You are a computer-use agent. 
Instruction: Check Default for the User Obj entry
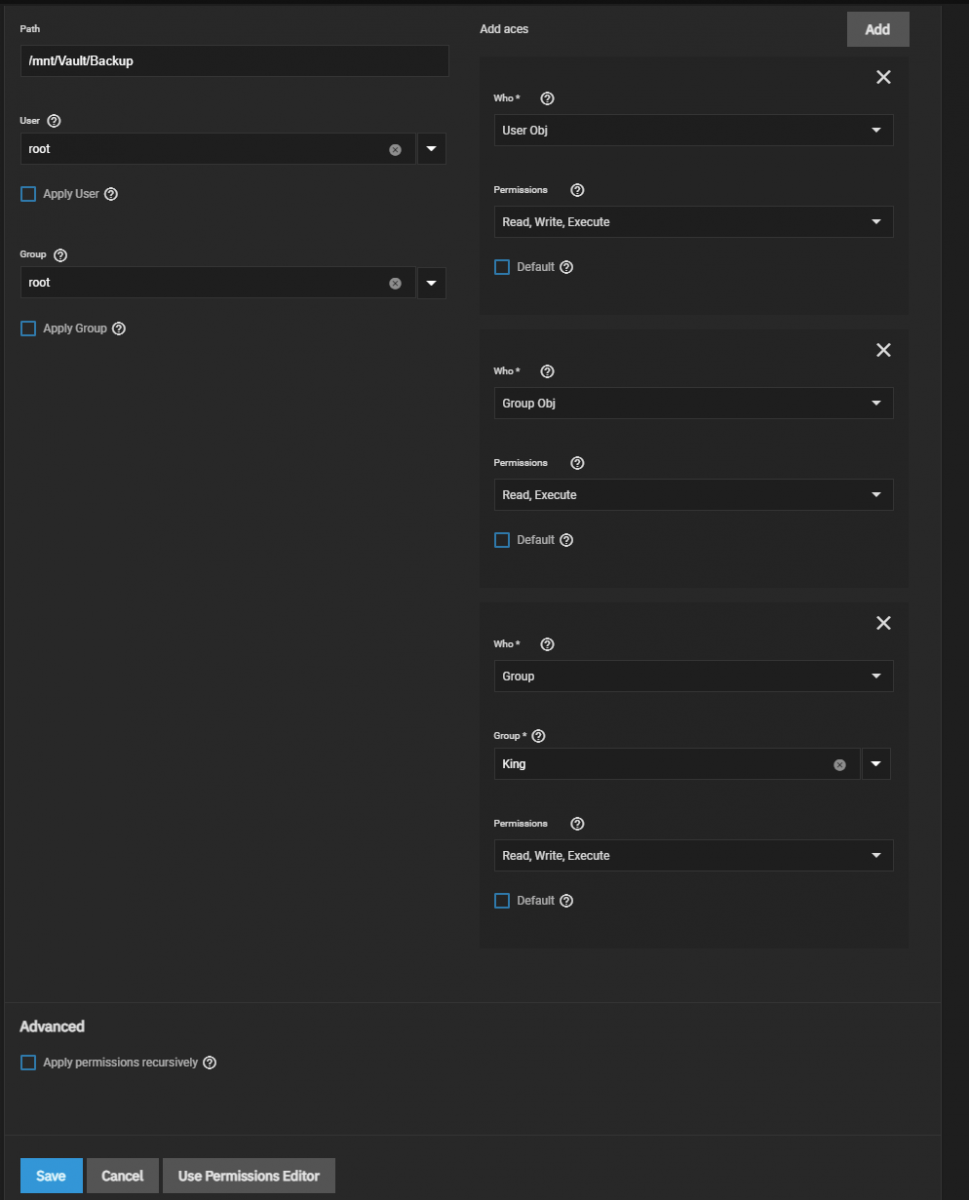tap(502, 267)
